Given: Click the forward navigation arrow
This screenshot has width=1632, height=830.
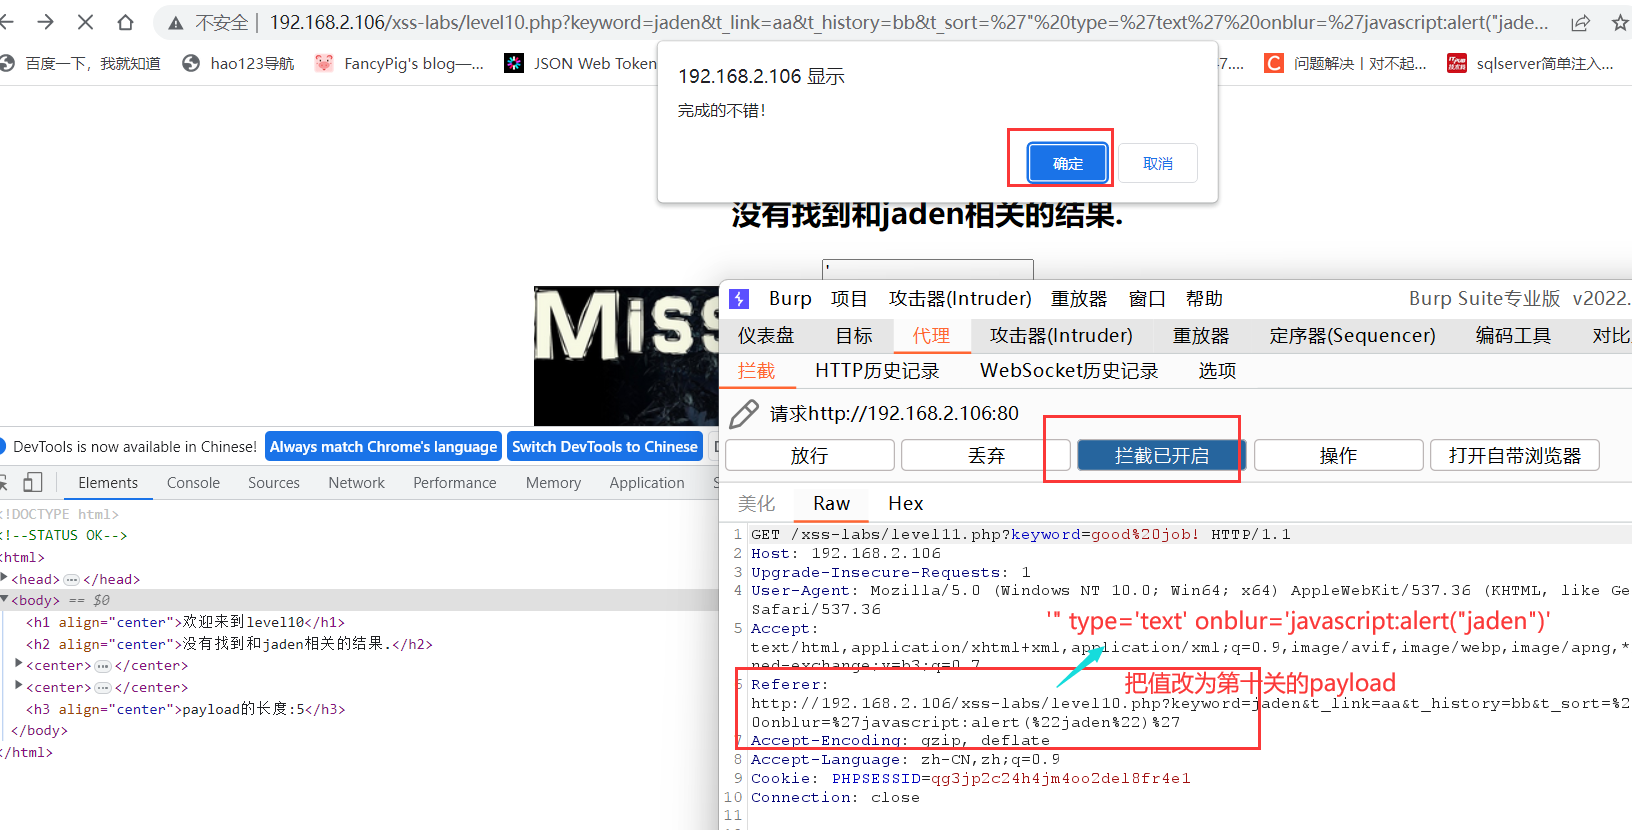Looking at the screenshot, I should [x=45, y=22].
